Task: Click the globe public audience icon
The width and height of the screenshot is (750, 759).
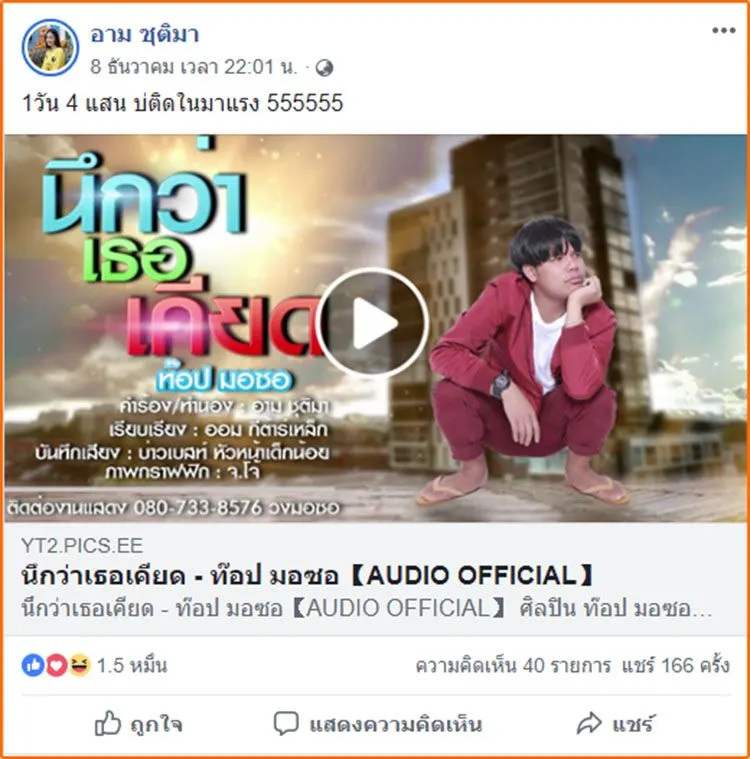Action: pos(324,68)
